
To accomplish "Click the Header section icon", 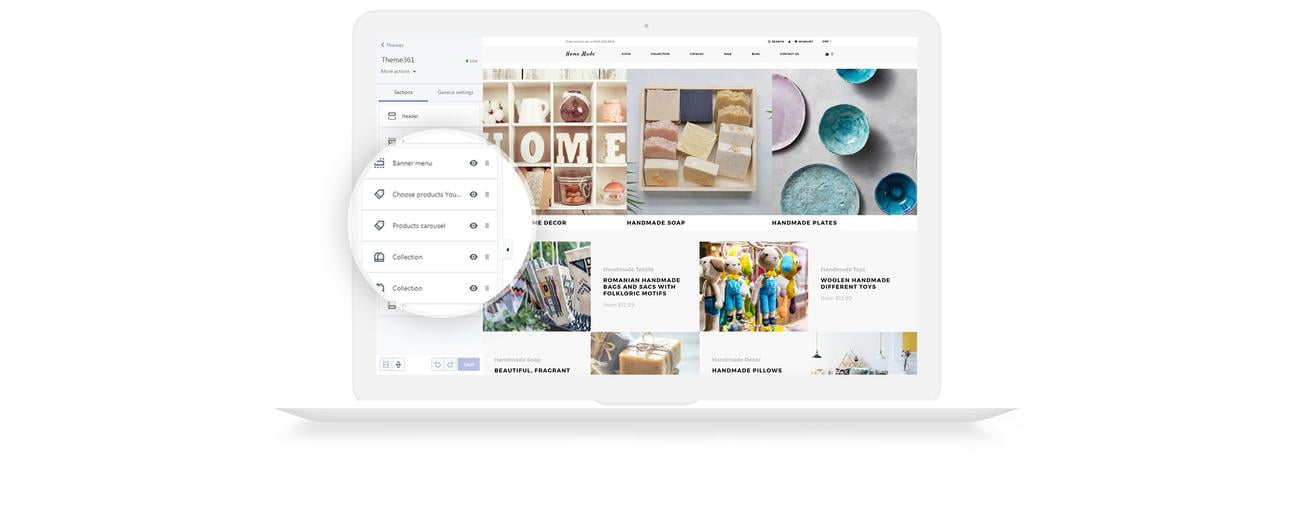I will coord(392,116).
